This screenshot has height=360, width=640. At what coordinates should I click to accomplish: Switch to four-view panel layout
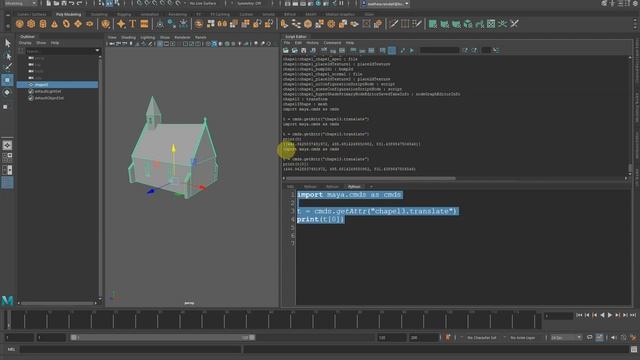[7, 158]
